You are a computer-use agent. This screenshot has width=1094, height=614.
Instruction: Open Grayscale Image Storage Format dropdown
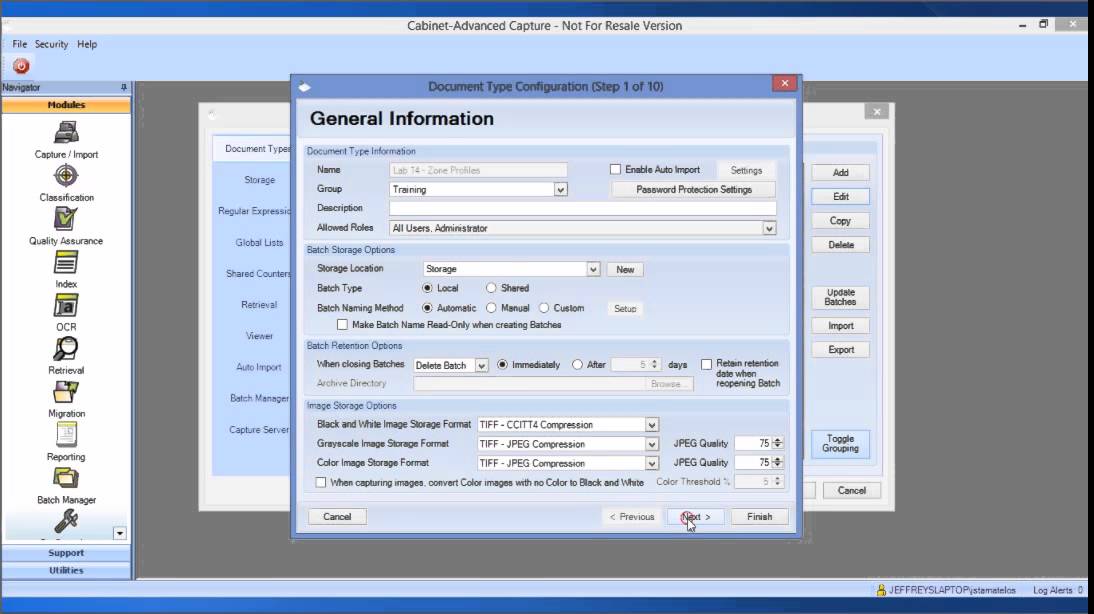[651, 444]
